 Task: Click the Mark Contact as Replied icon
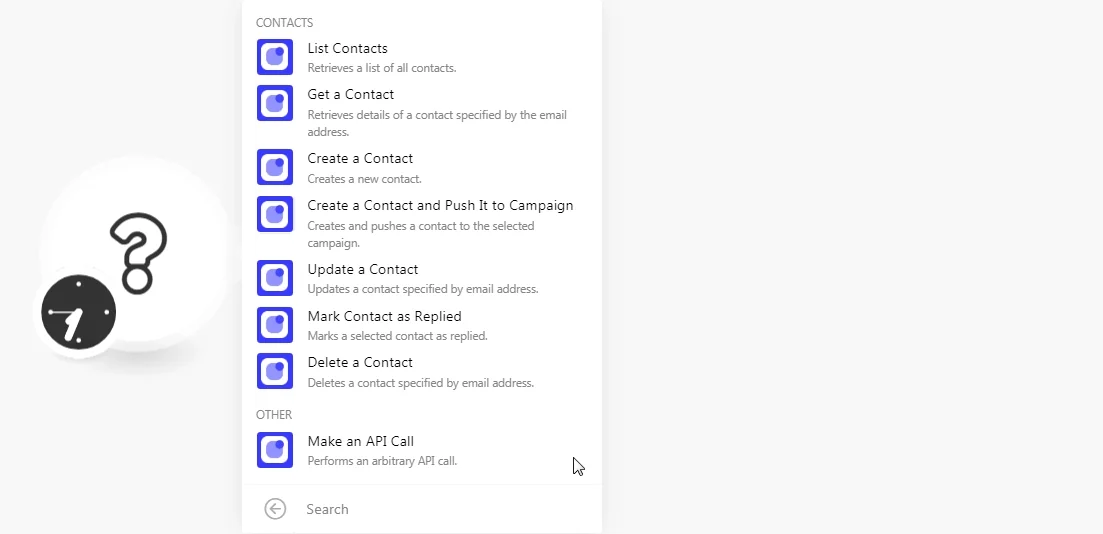click(274, 325)
